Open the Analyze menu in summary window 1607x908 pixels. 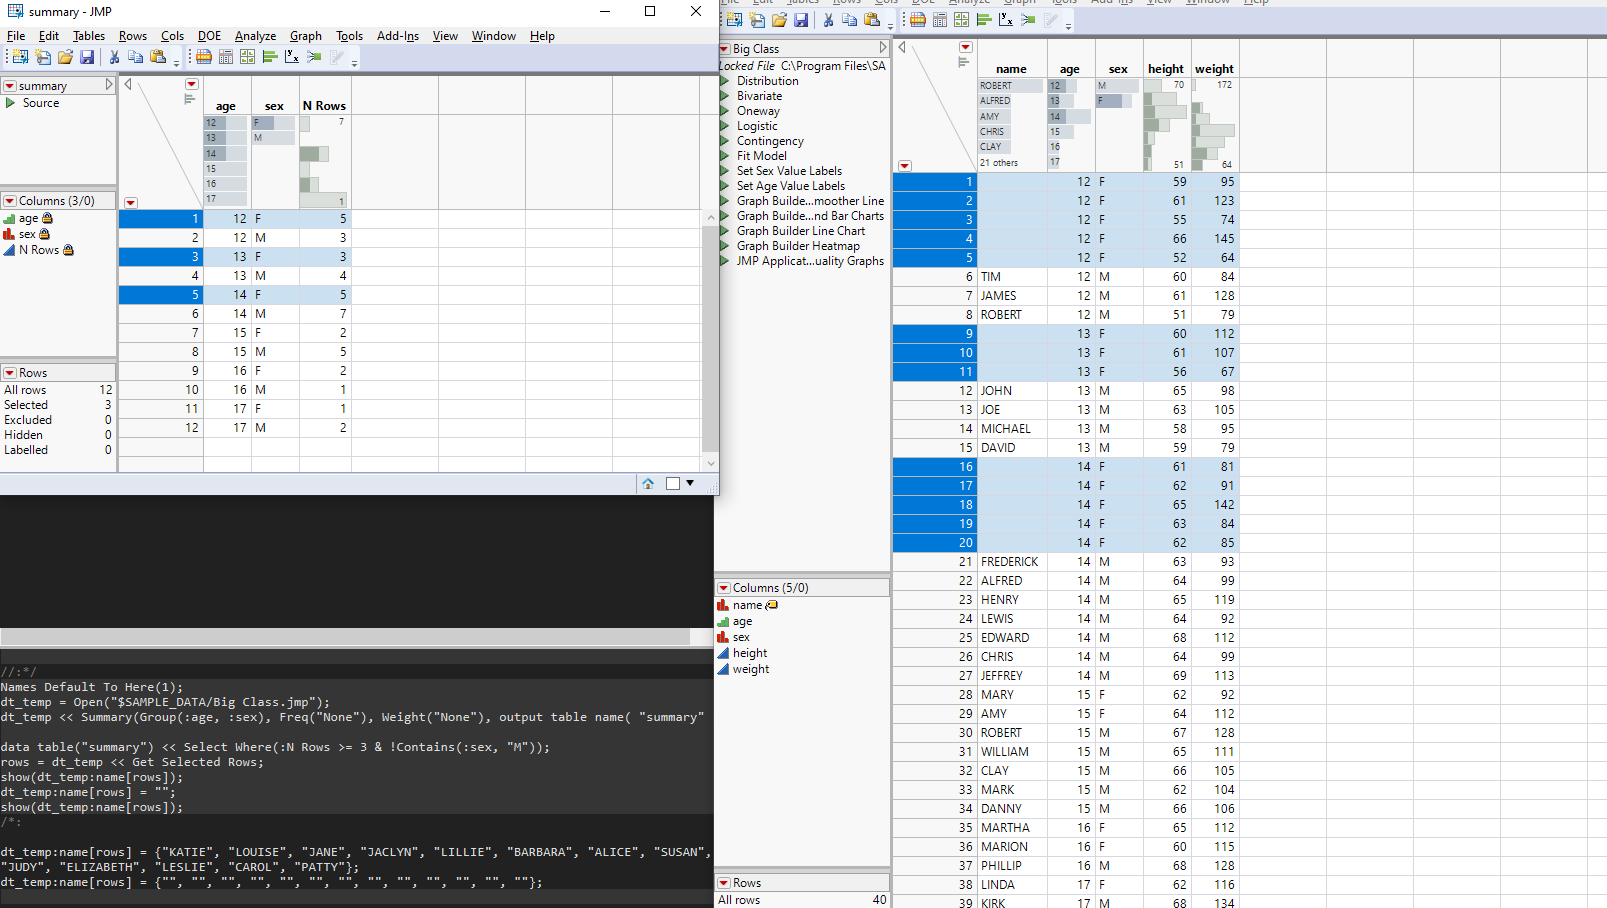tap(255, 36)
